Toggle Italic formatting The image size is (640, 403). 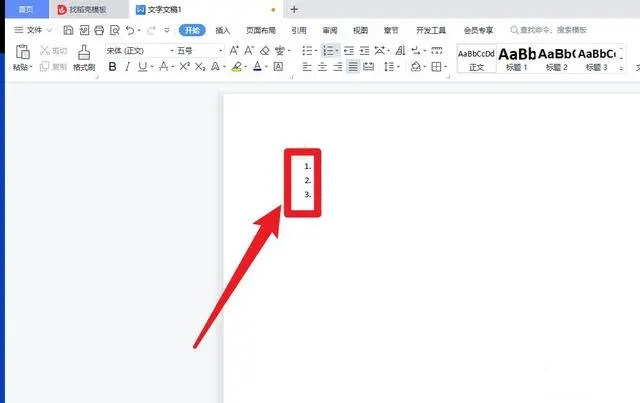(127, 66)
